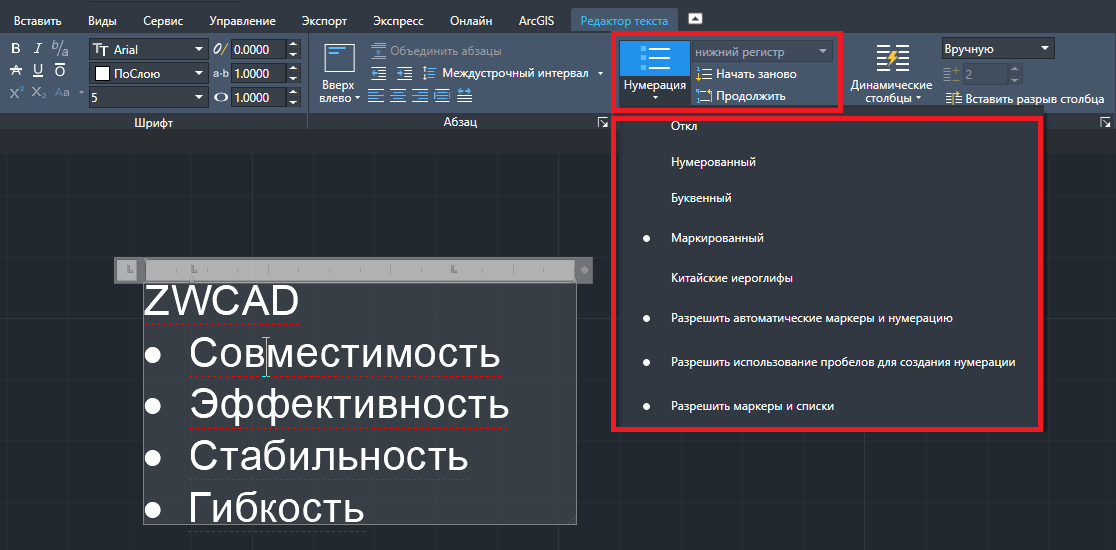Click the text ruler's right diamond handle

[584, 270]
